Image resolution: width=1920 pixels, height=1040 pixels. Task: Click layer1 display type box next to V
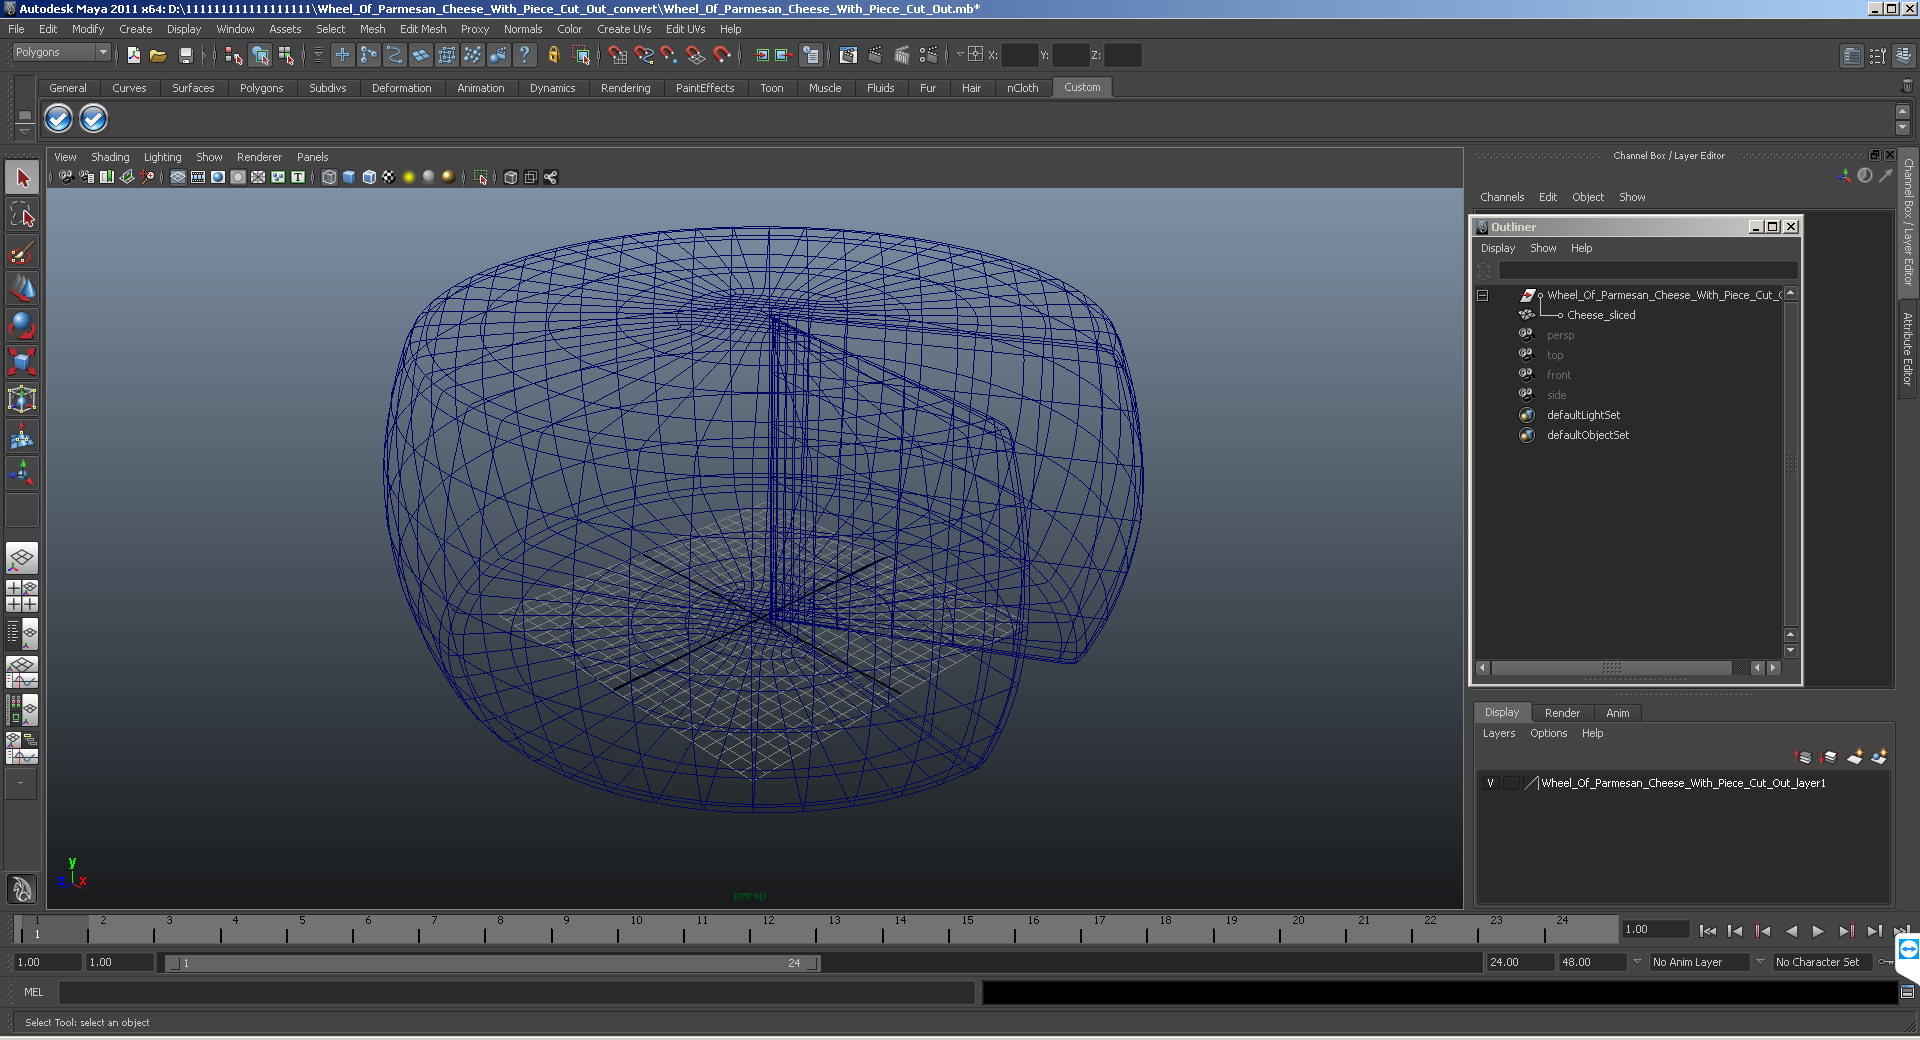[1511, 783]
